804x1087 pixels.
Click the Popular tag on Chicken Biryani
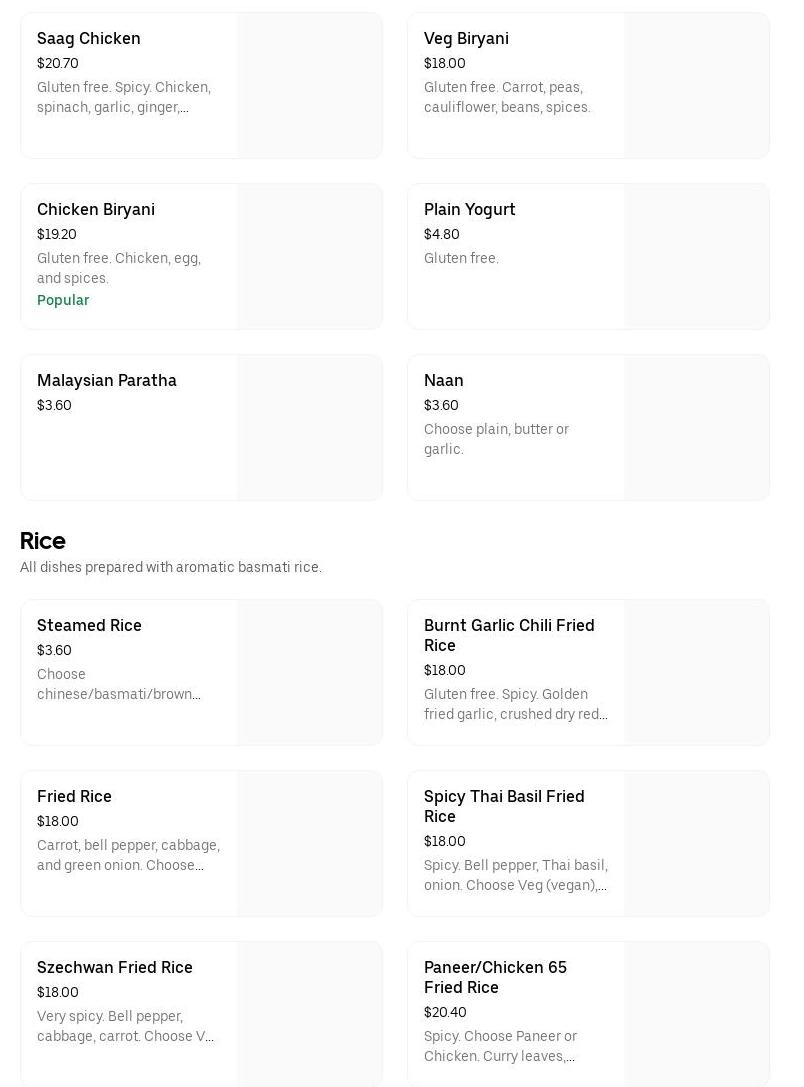[63, 300]
